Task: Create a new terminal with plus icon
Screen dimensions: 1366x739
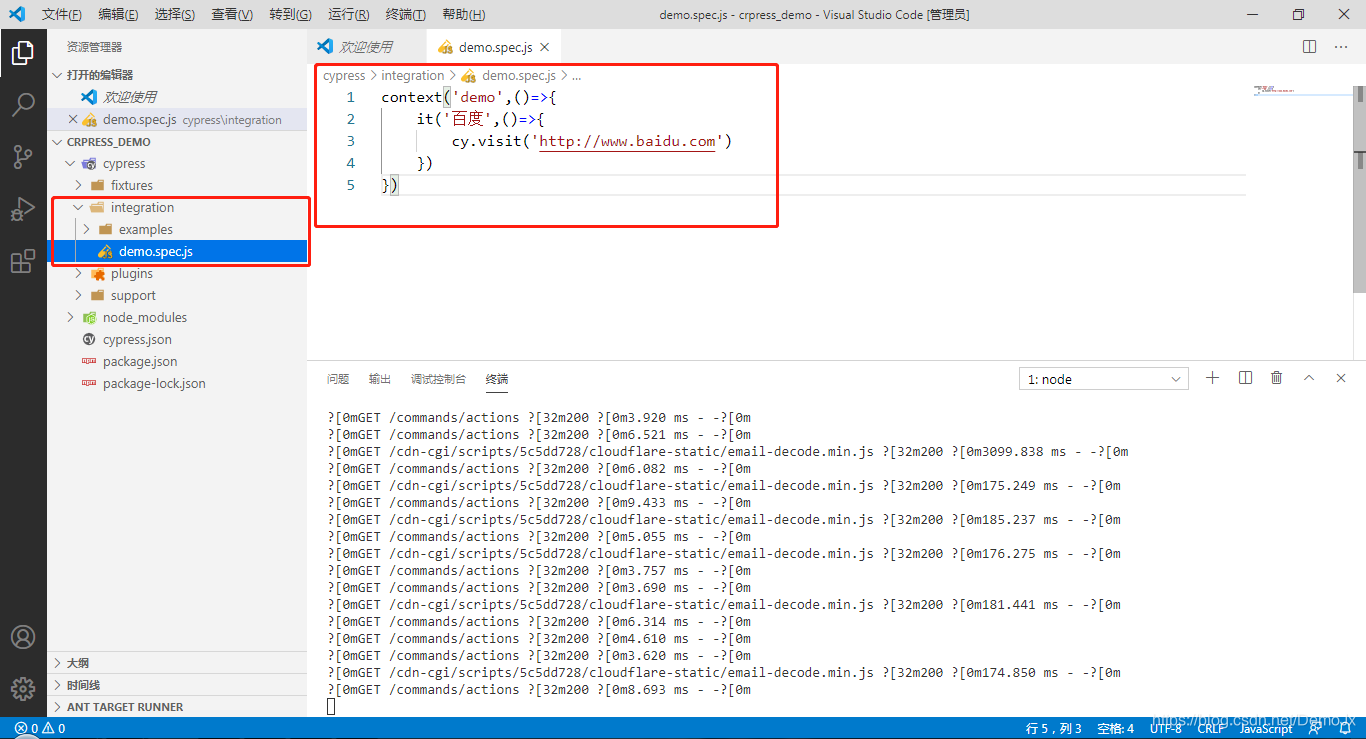Action: pyautogui.click(x=1212, y=378)
